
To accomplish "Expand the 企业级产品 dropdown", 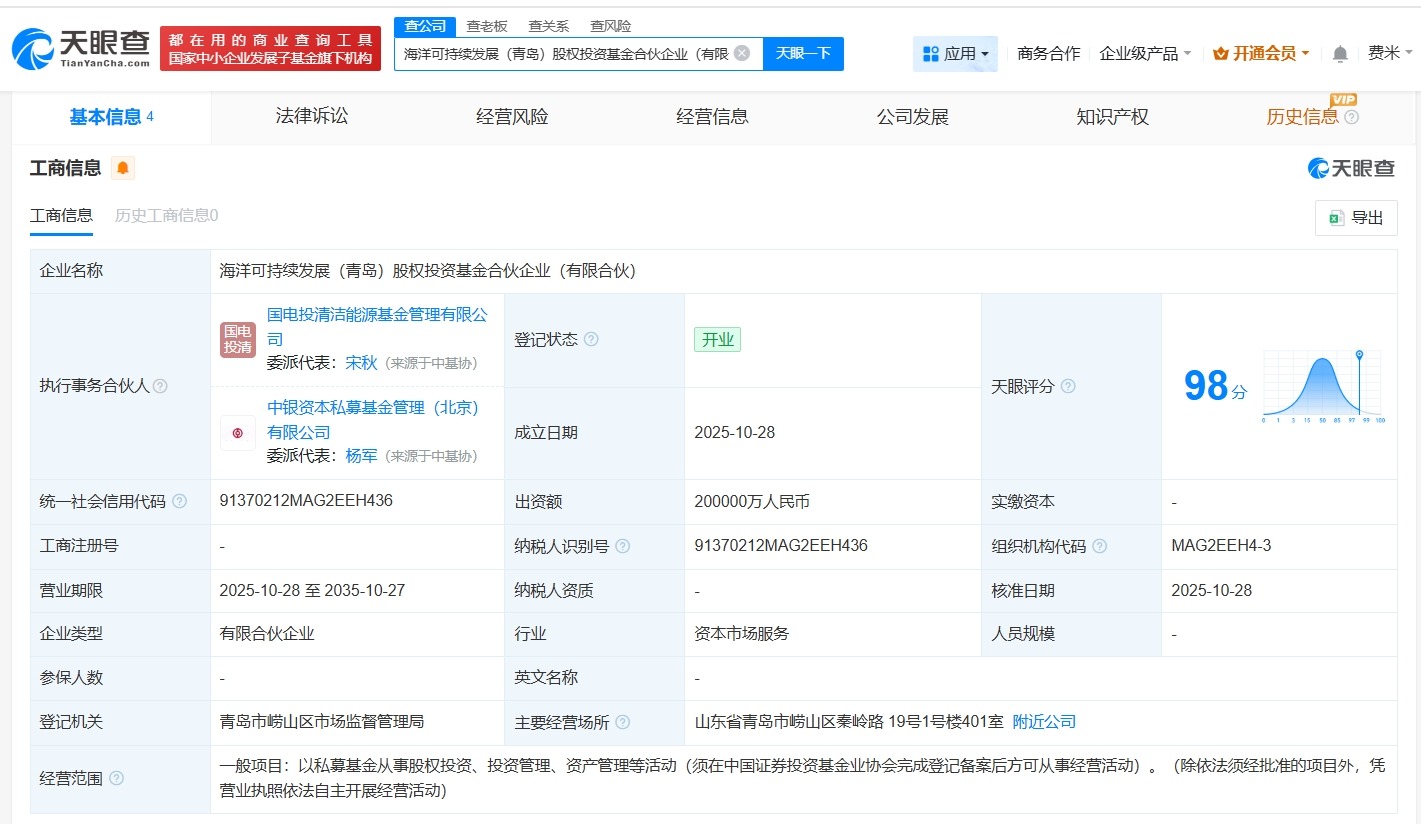I will click(1145, 54).
